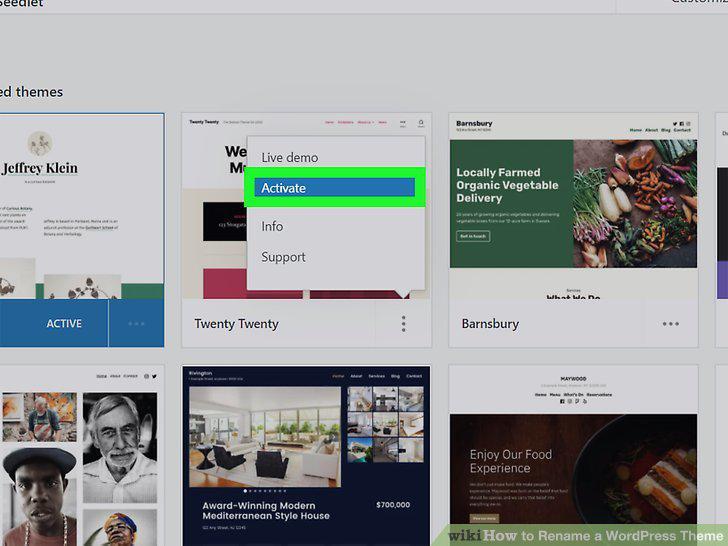This screenshot has height=546, width=728.
Task: Open Support from the theme popup menu
Action: (283, 257)
